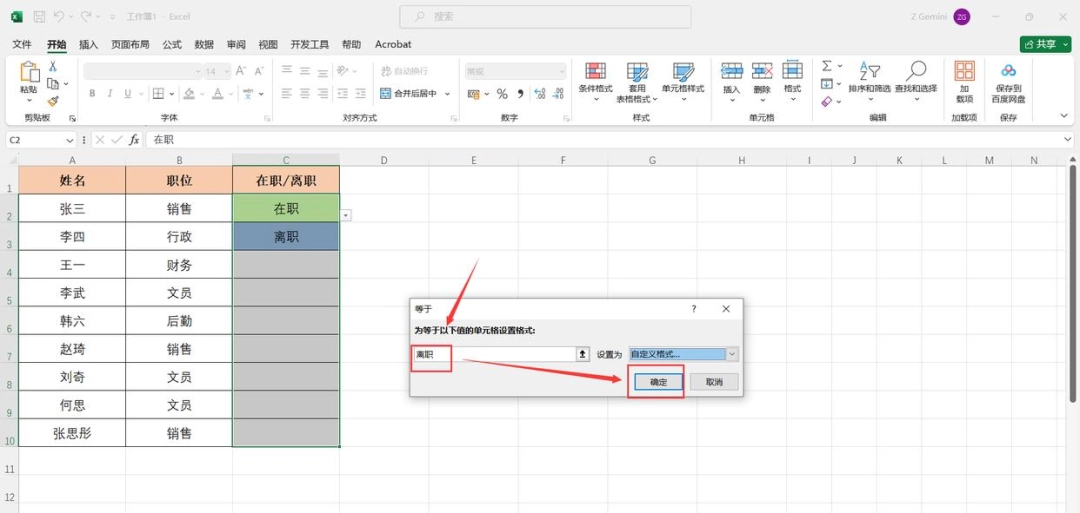Collapse the ribbon with the chevron
This screenshot has height=513, width=1080.
1065,117
